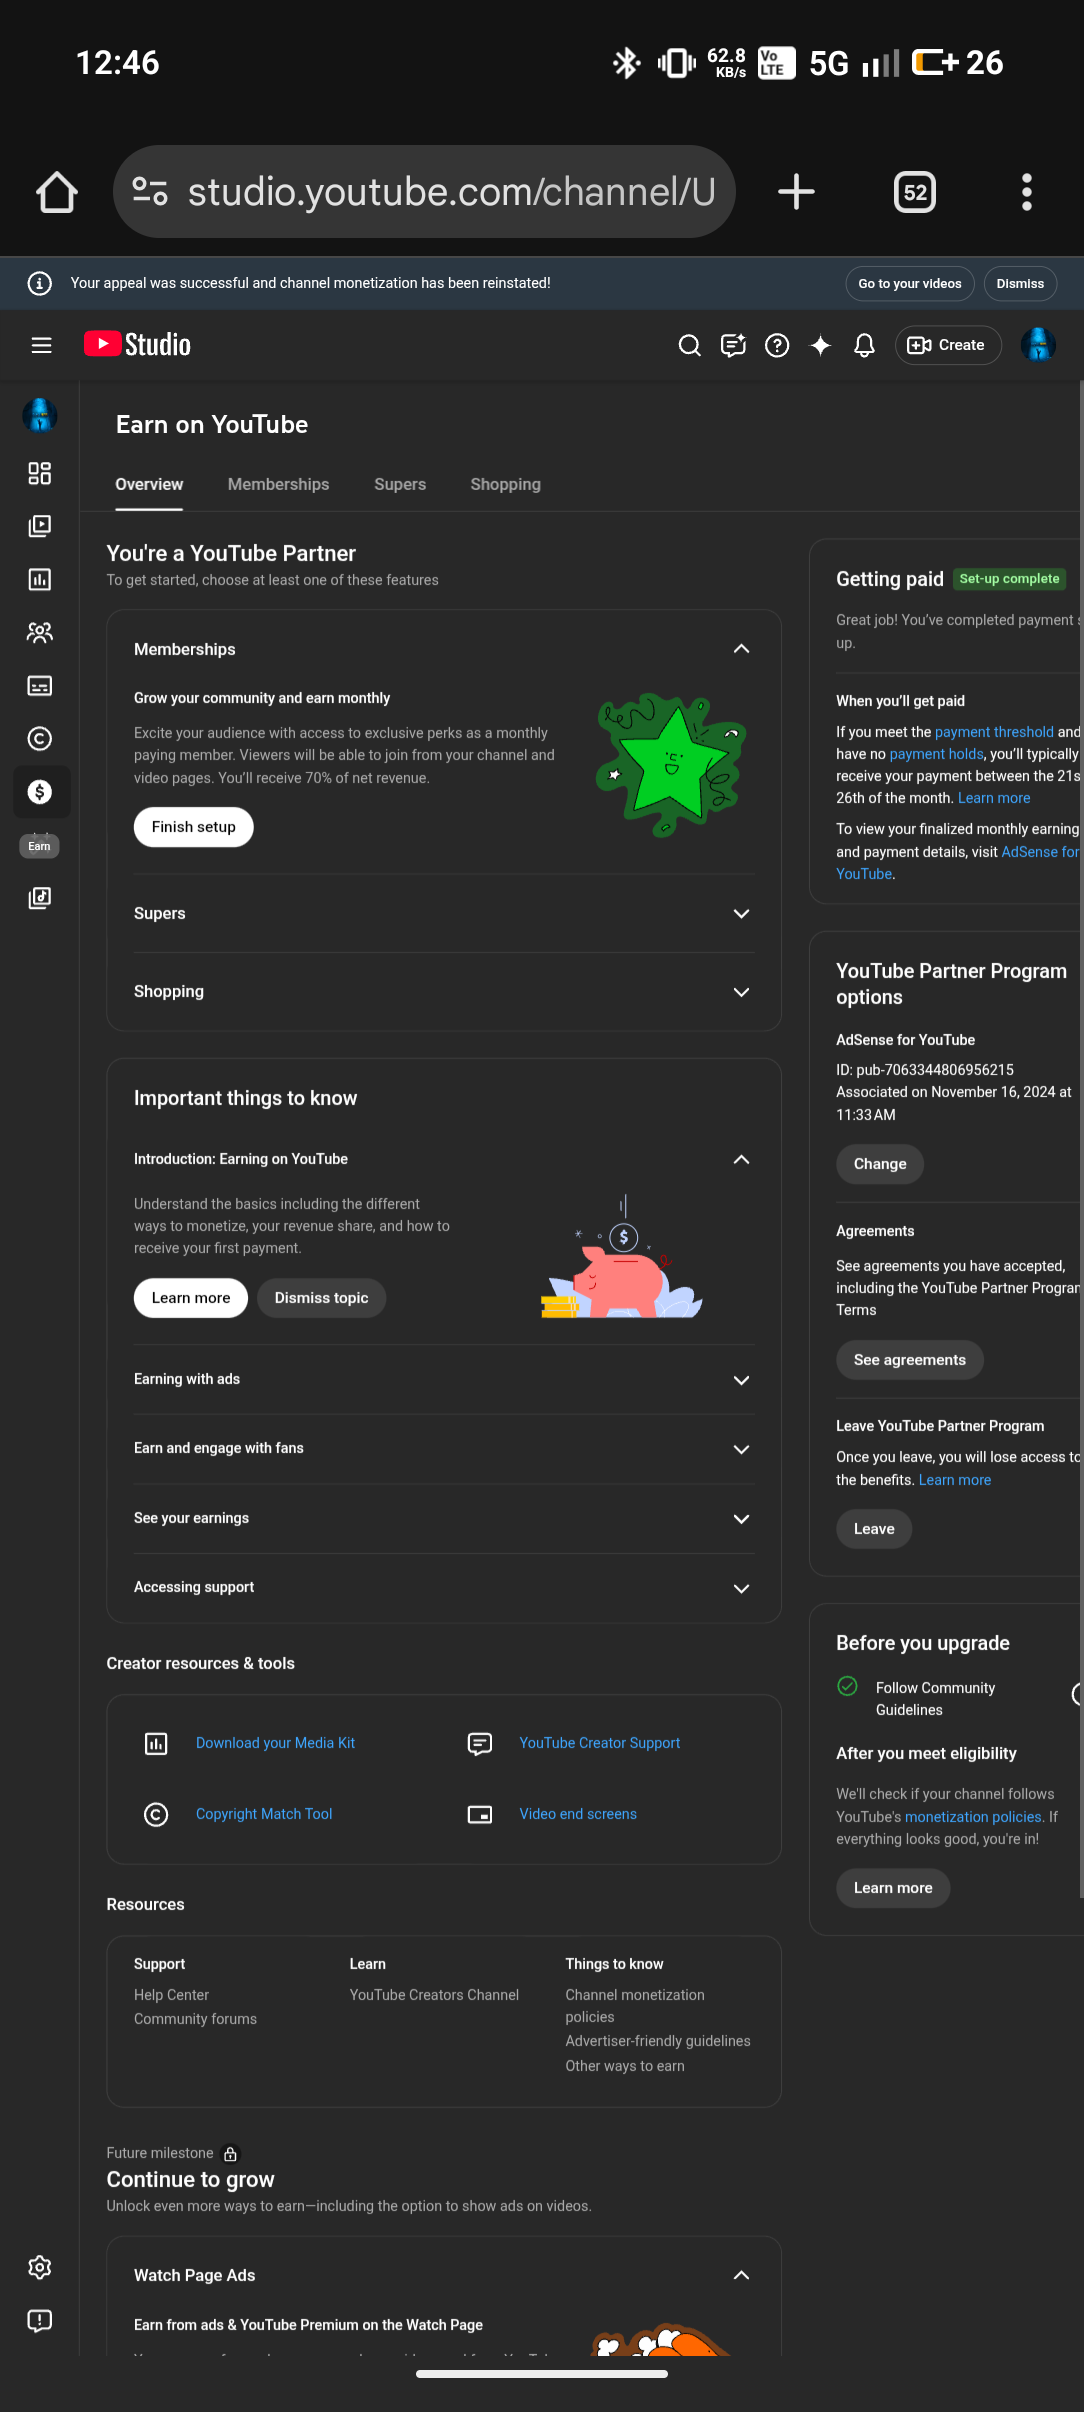
Task: Open Settings gear in sidebar
Action: tap(40, 2267)
